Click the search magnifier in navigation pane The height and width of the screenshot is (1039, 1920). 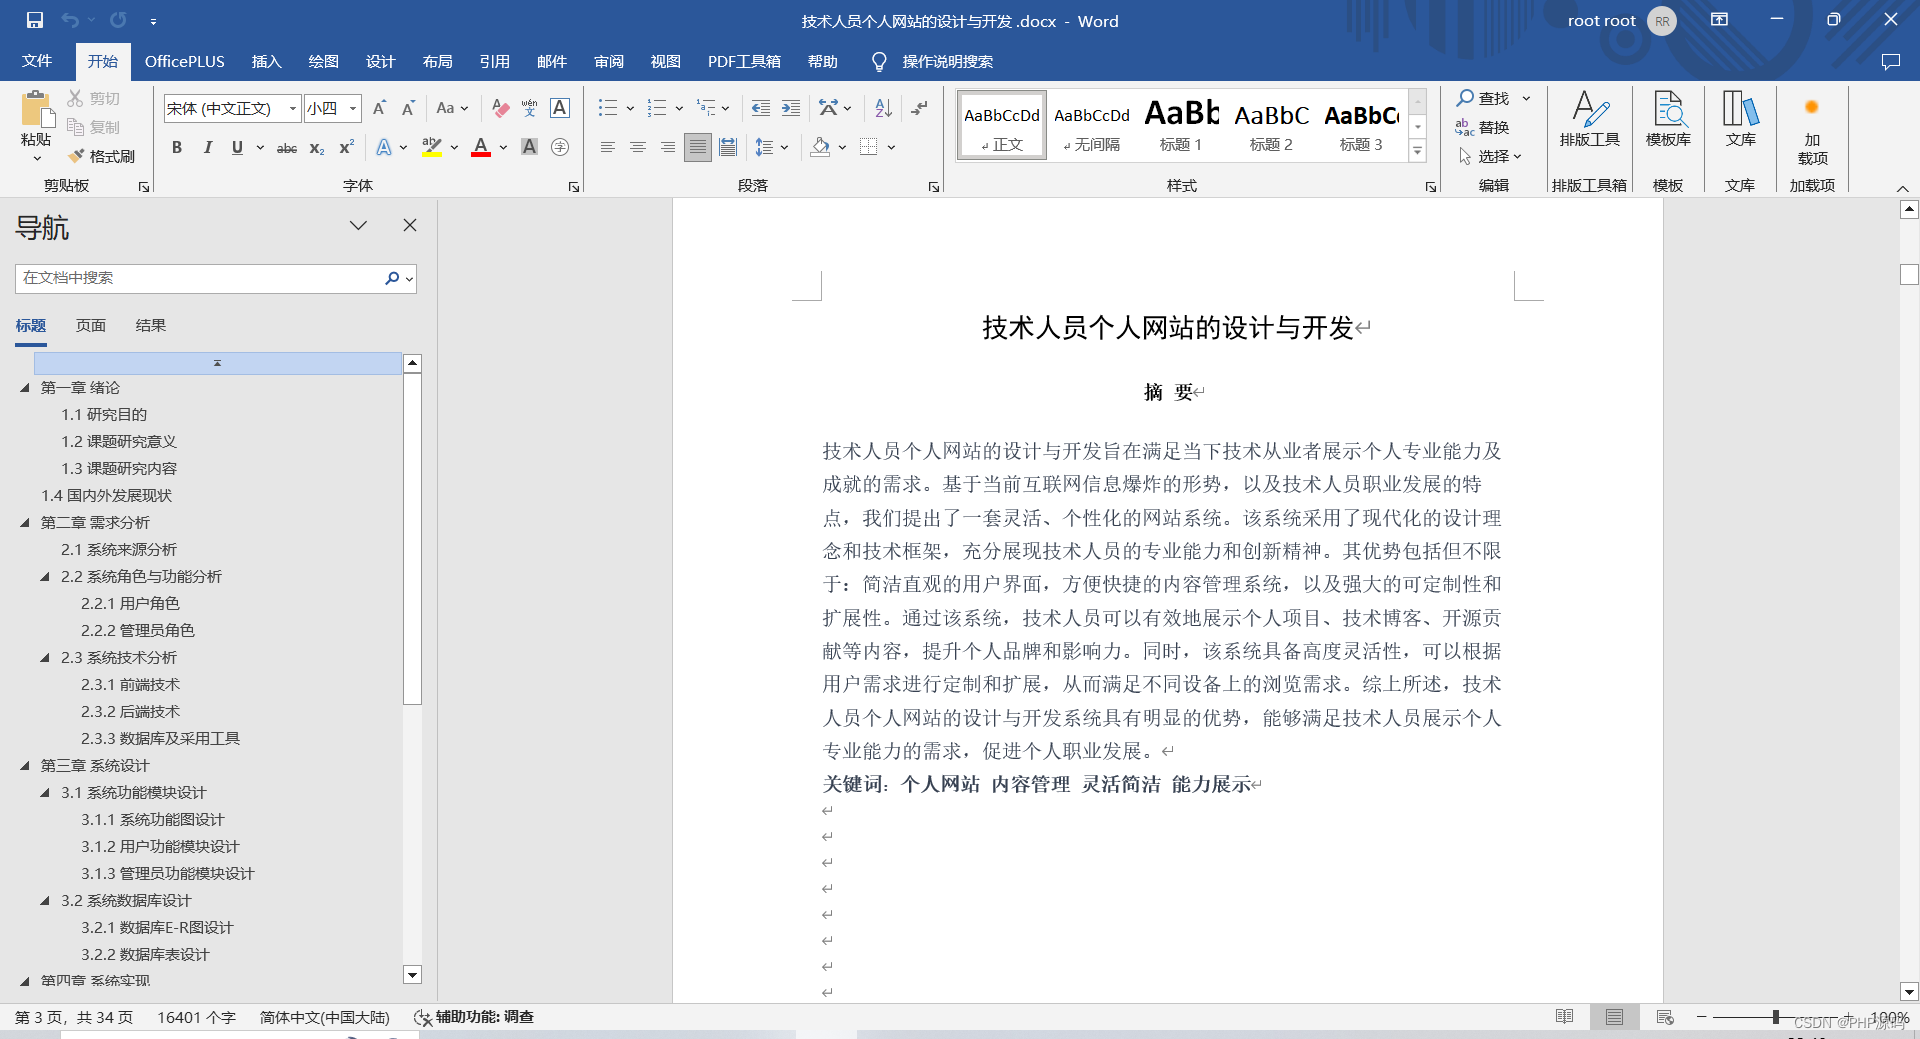click(392, 278)
